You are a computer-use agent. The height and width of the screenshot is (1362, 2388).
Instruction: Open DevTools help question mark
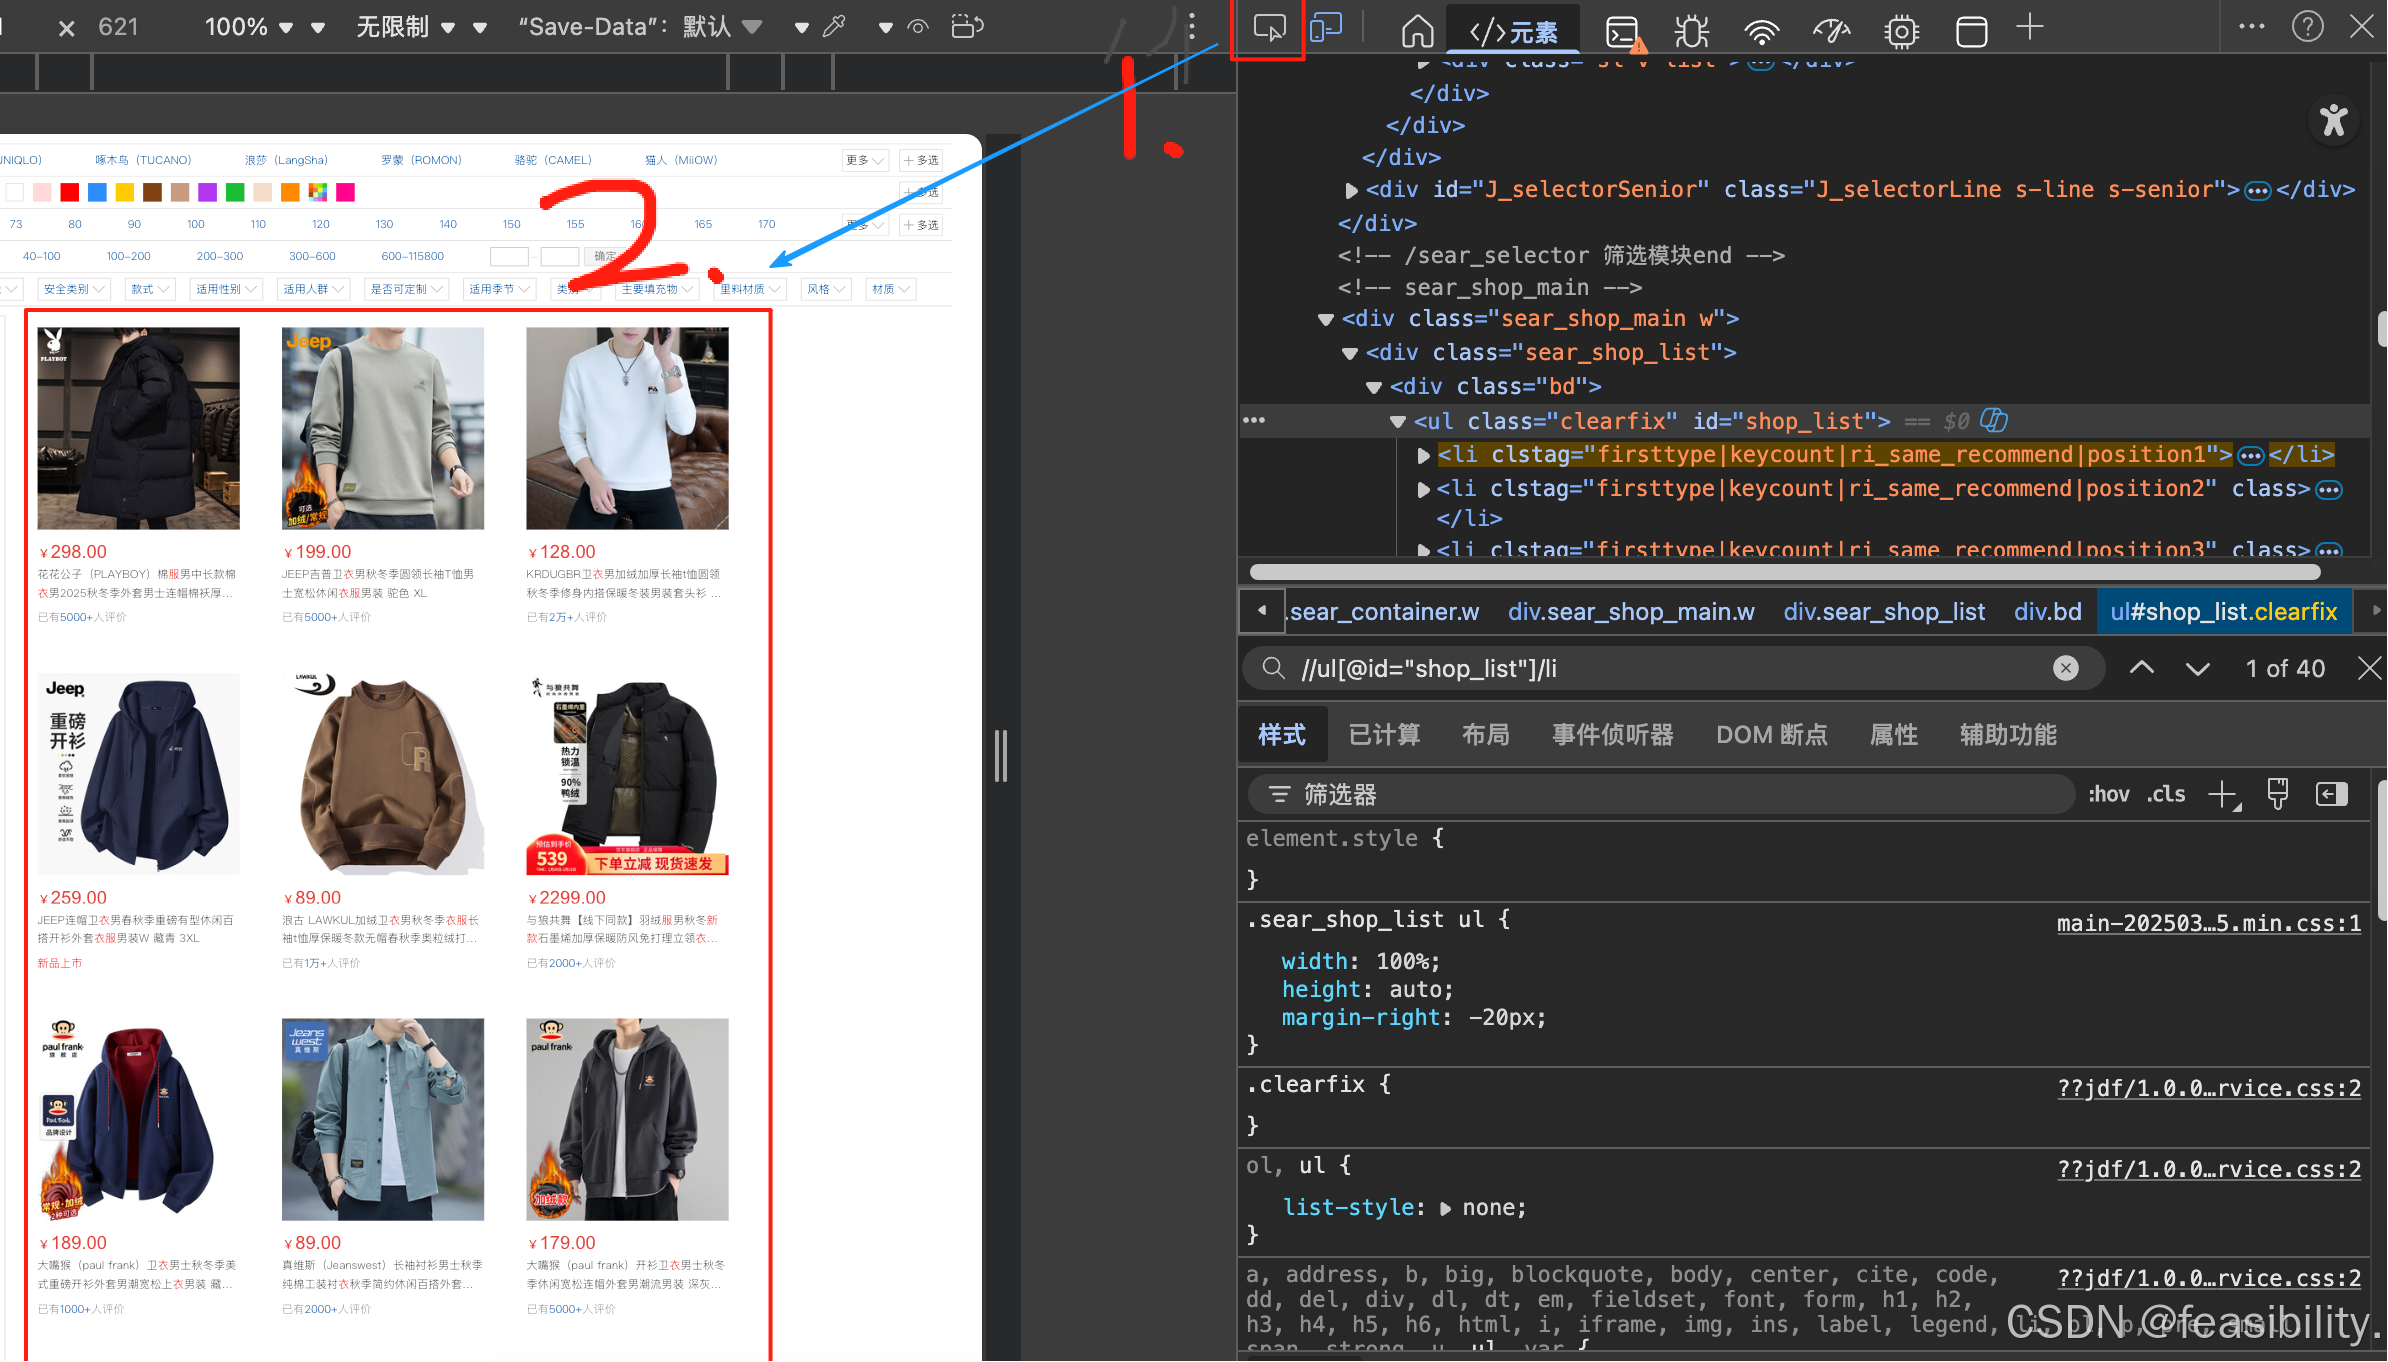[x=2307, y=27]
